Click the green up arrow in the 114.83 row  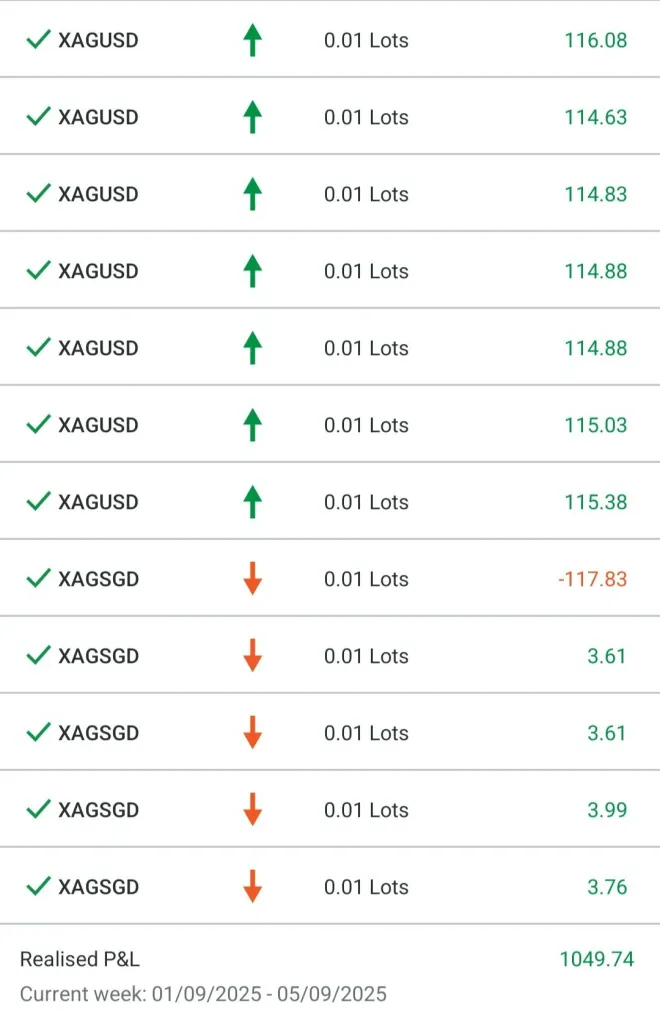coord(252,194)
